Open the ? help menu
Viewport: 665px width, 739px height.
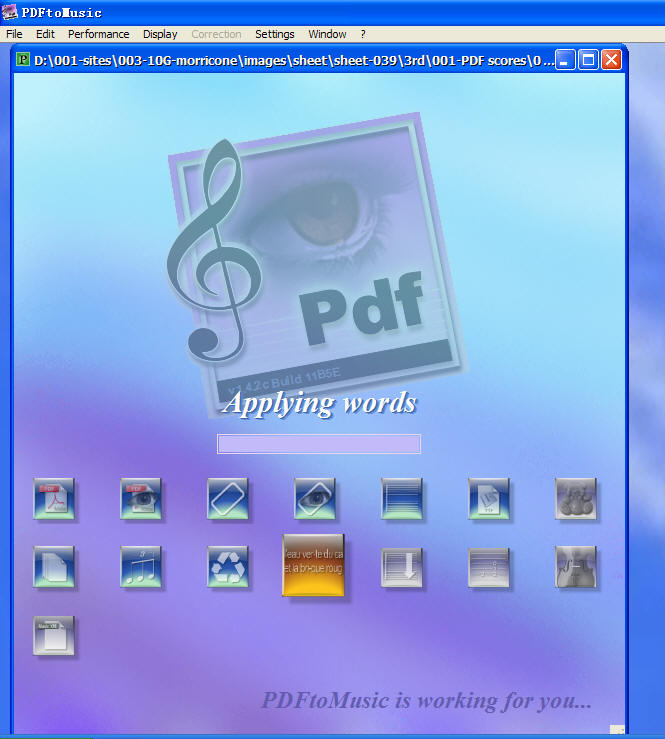coord(363,34)
